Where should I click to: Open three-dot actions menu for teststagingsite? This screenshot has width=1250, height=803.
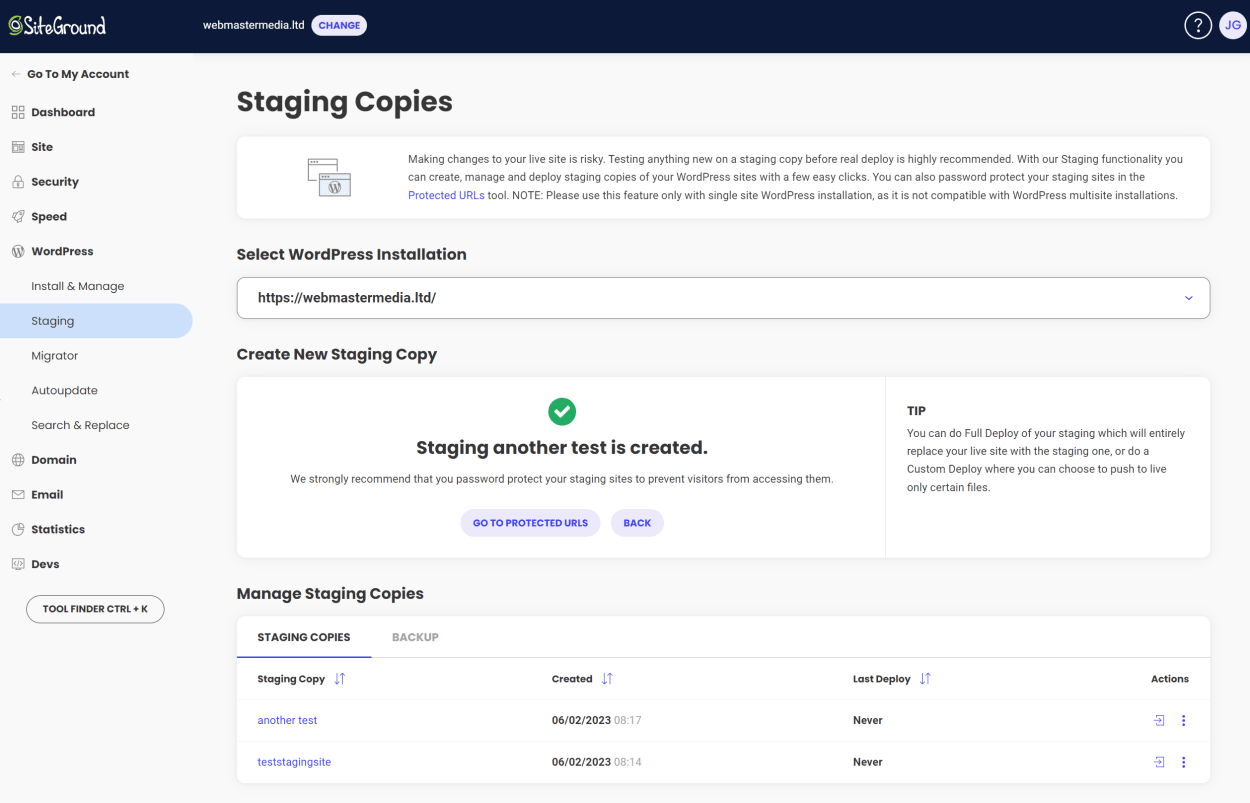(1184, 762)
